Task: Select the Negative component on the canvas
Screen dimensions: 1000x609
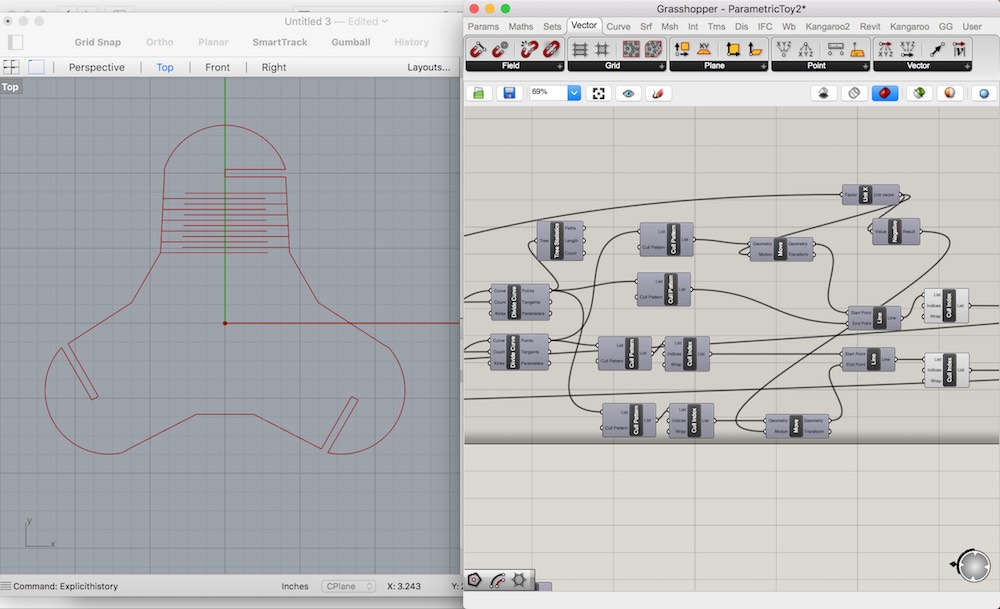Action: click(x=895, y=231)
